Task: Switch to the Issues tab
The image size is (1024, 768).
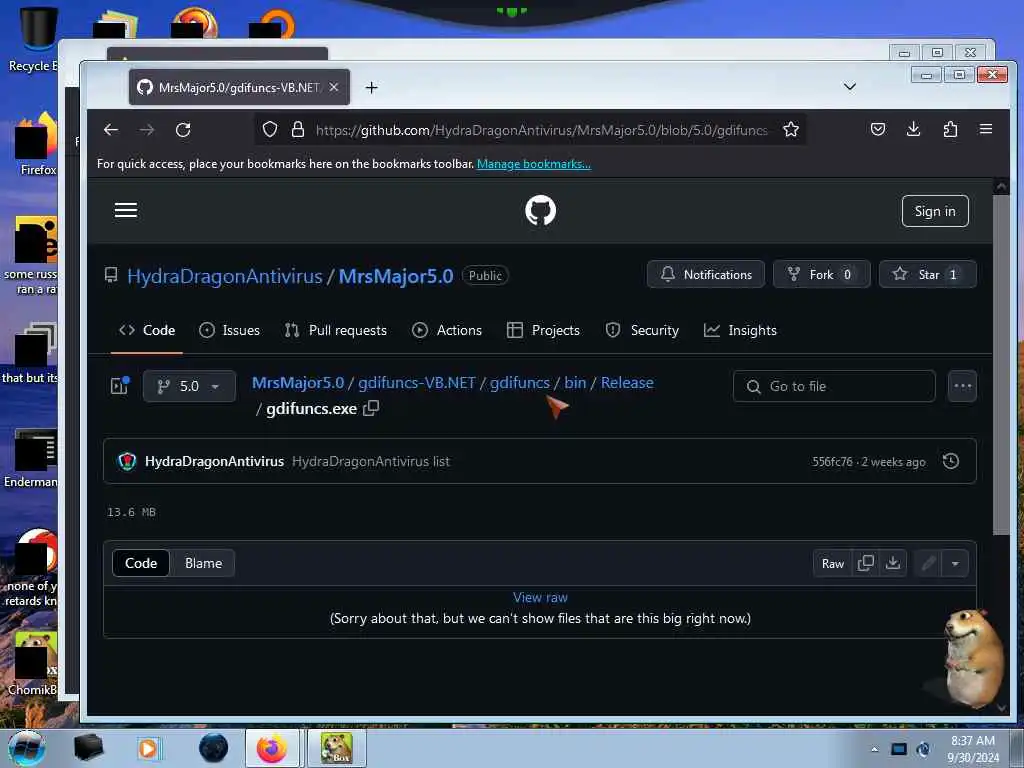Action: [x=229, y=330]
